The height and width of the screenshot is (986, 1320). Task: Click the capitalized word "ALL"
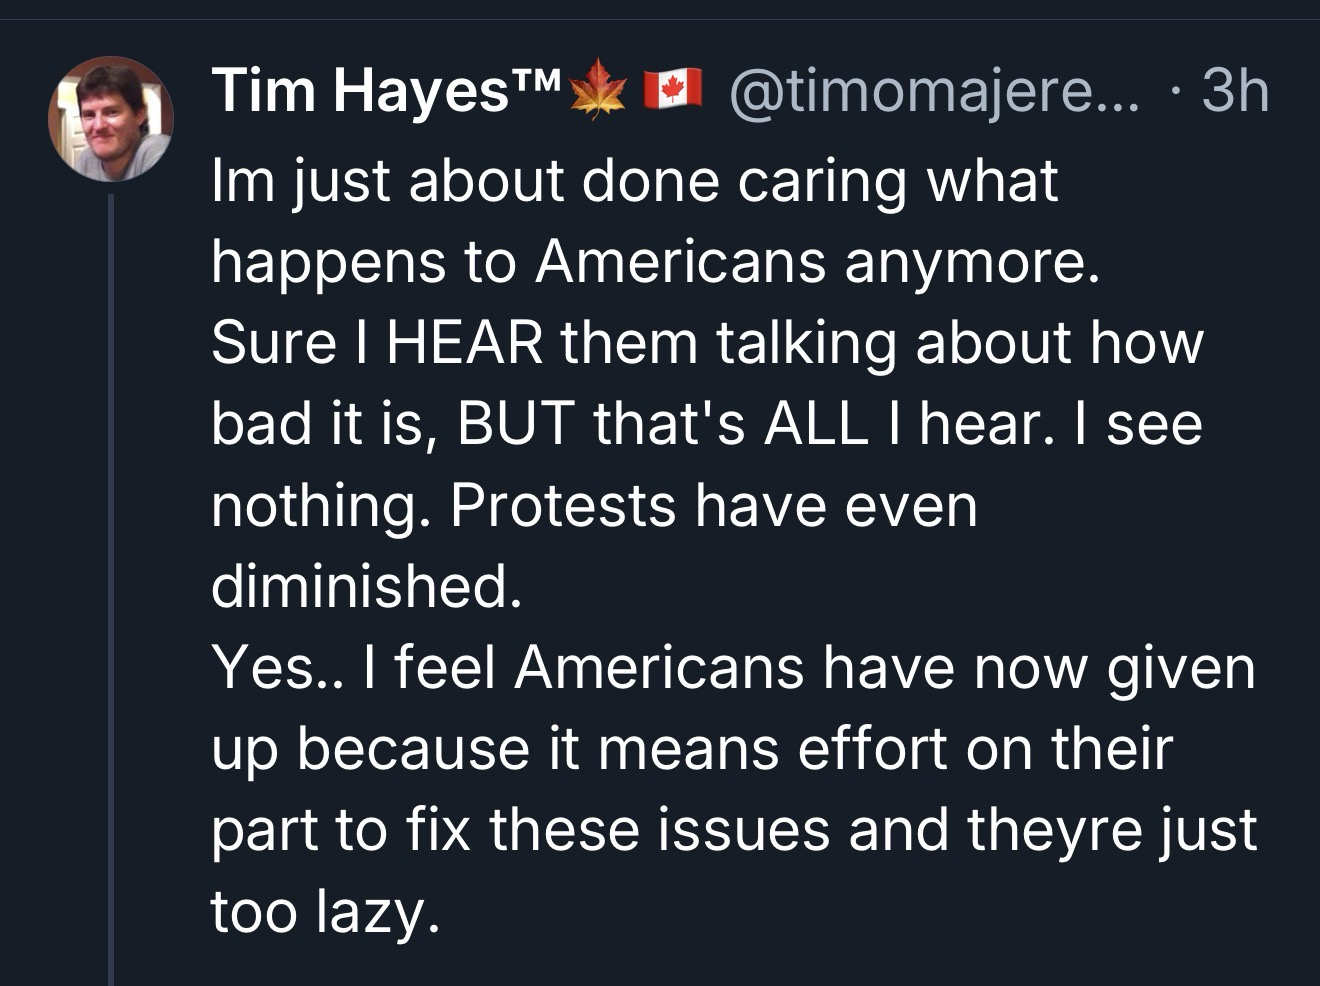coord(814,424)
